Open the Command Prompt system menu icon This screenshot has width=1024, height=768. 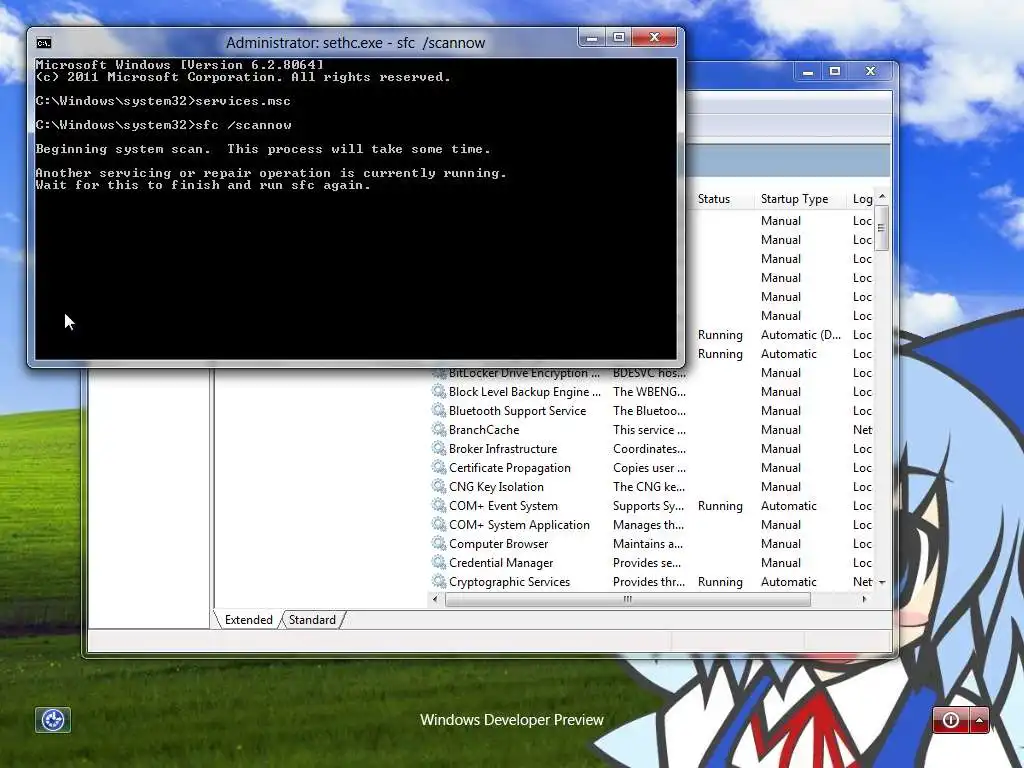tap(44, 43)
